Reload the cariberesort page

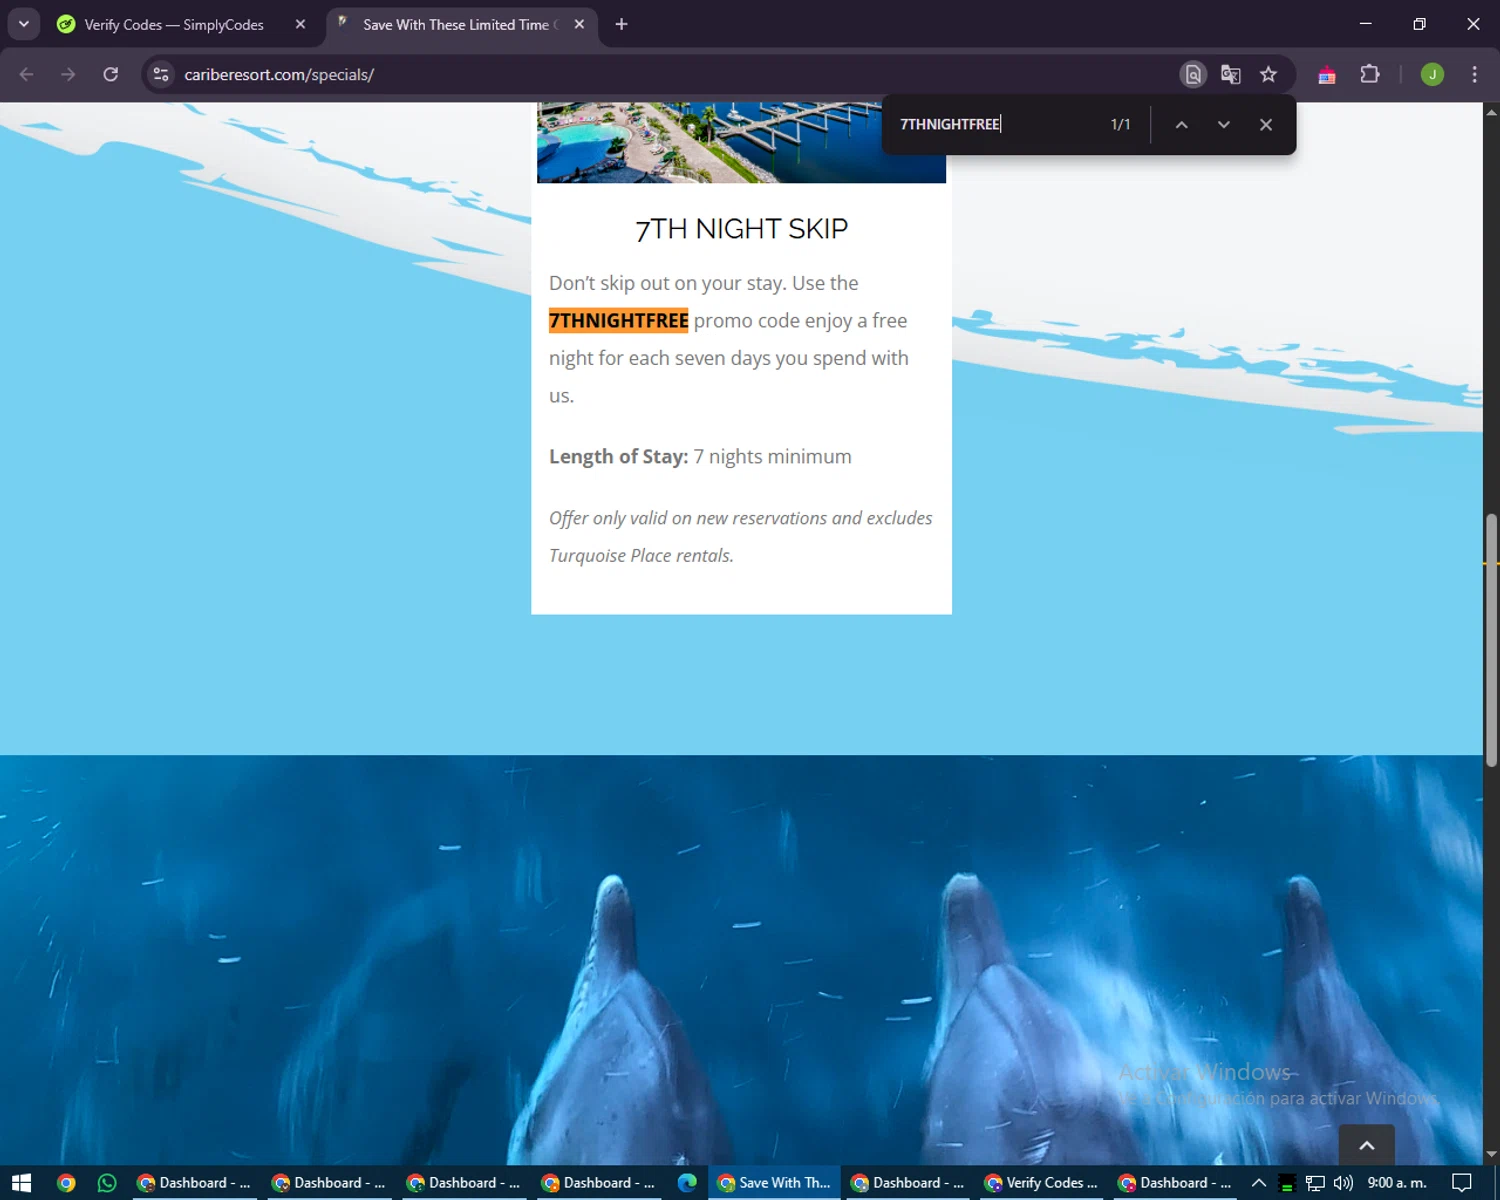click(111, 74)
